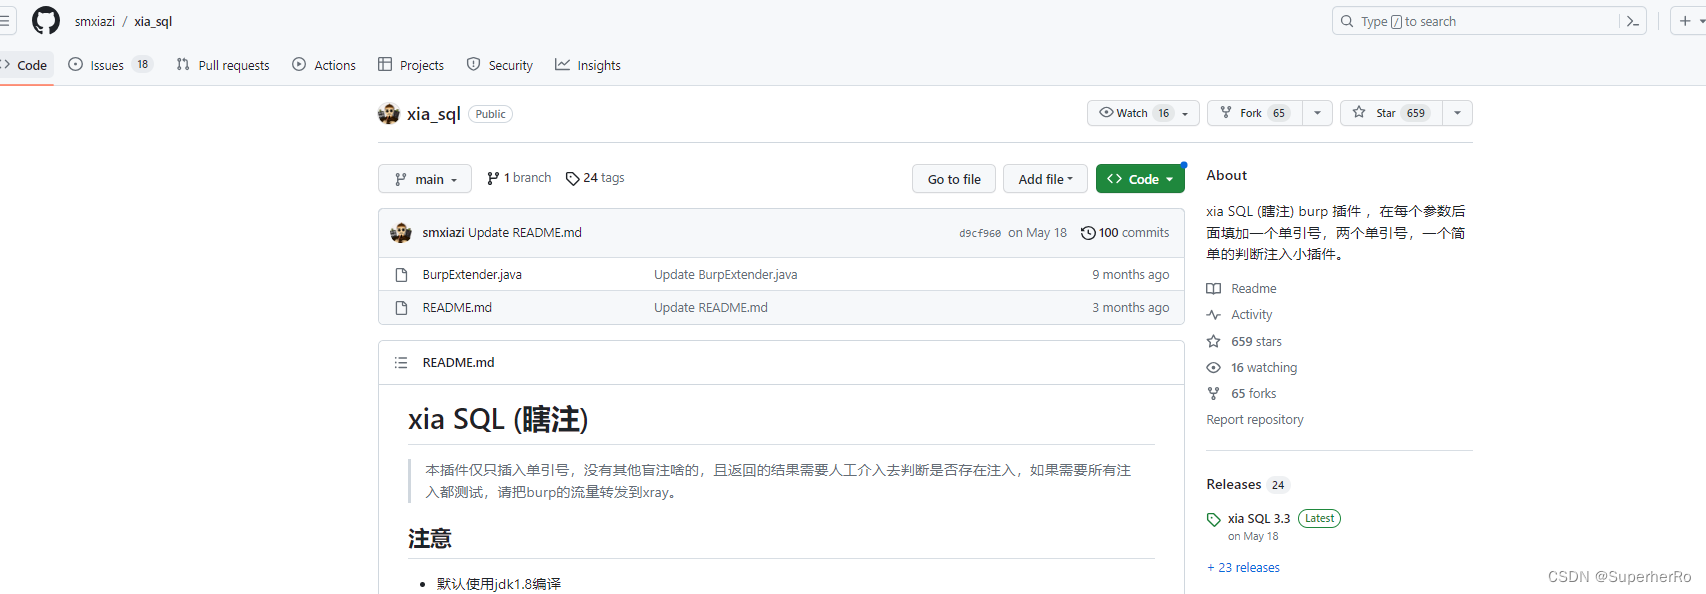Click the book icon beside Readme
The width and height of the screenshot is (1706, 594).
click(x=1214, y=289)
